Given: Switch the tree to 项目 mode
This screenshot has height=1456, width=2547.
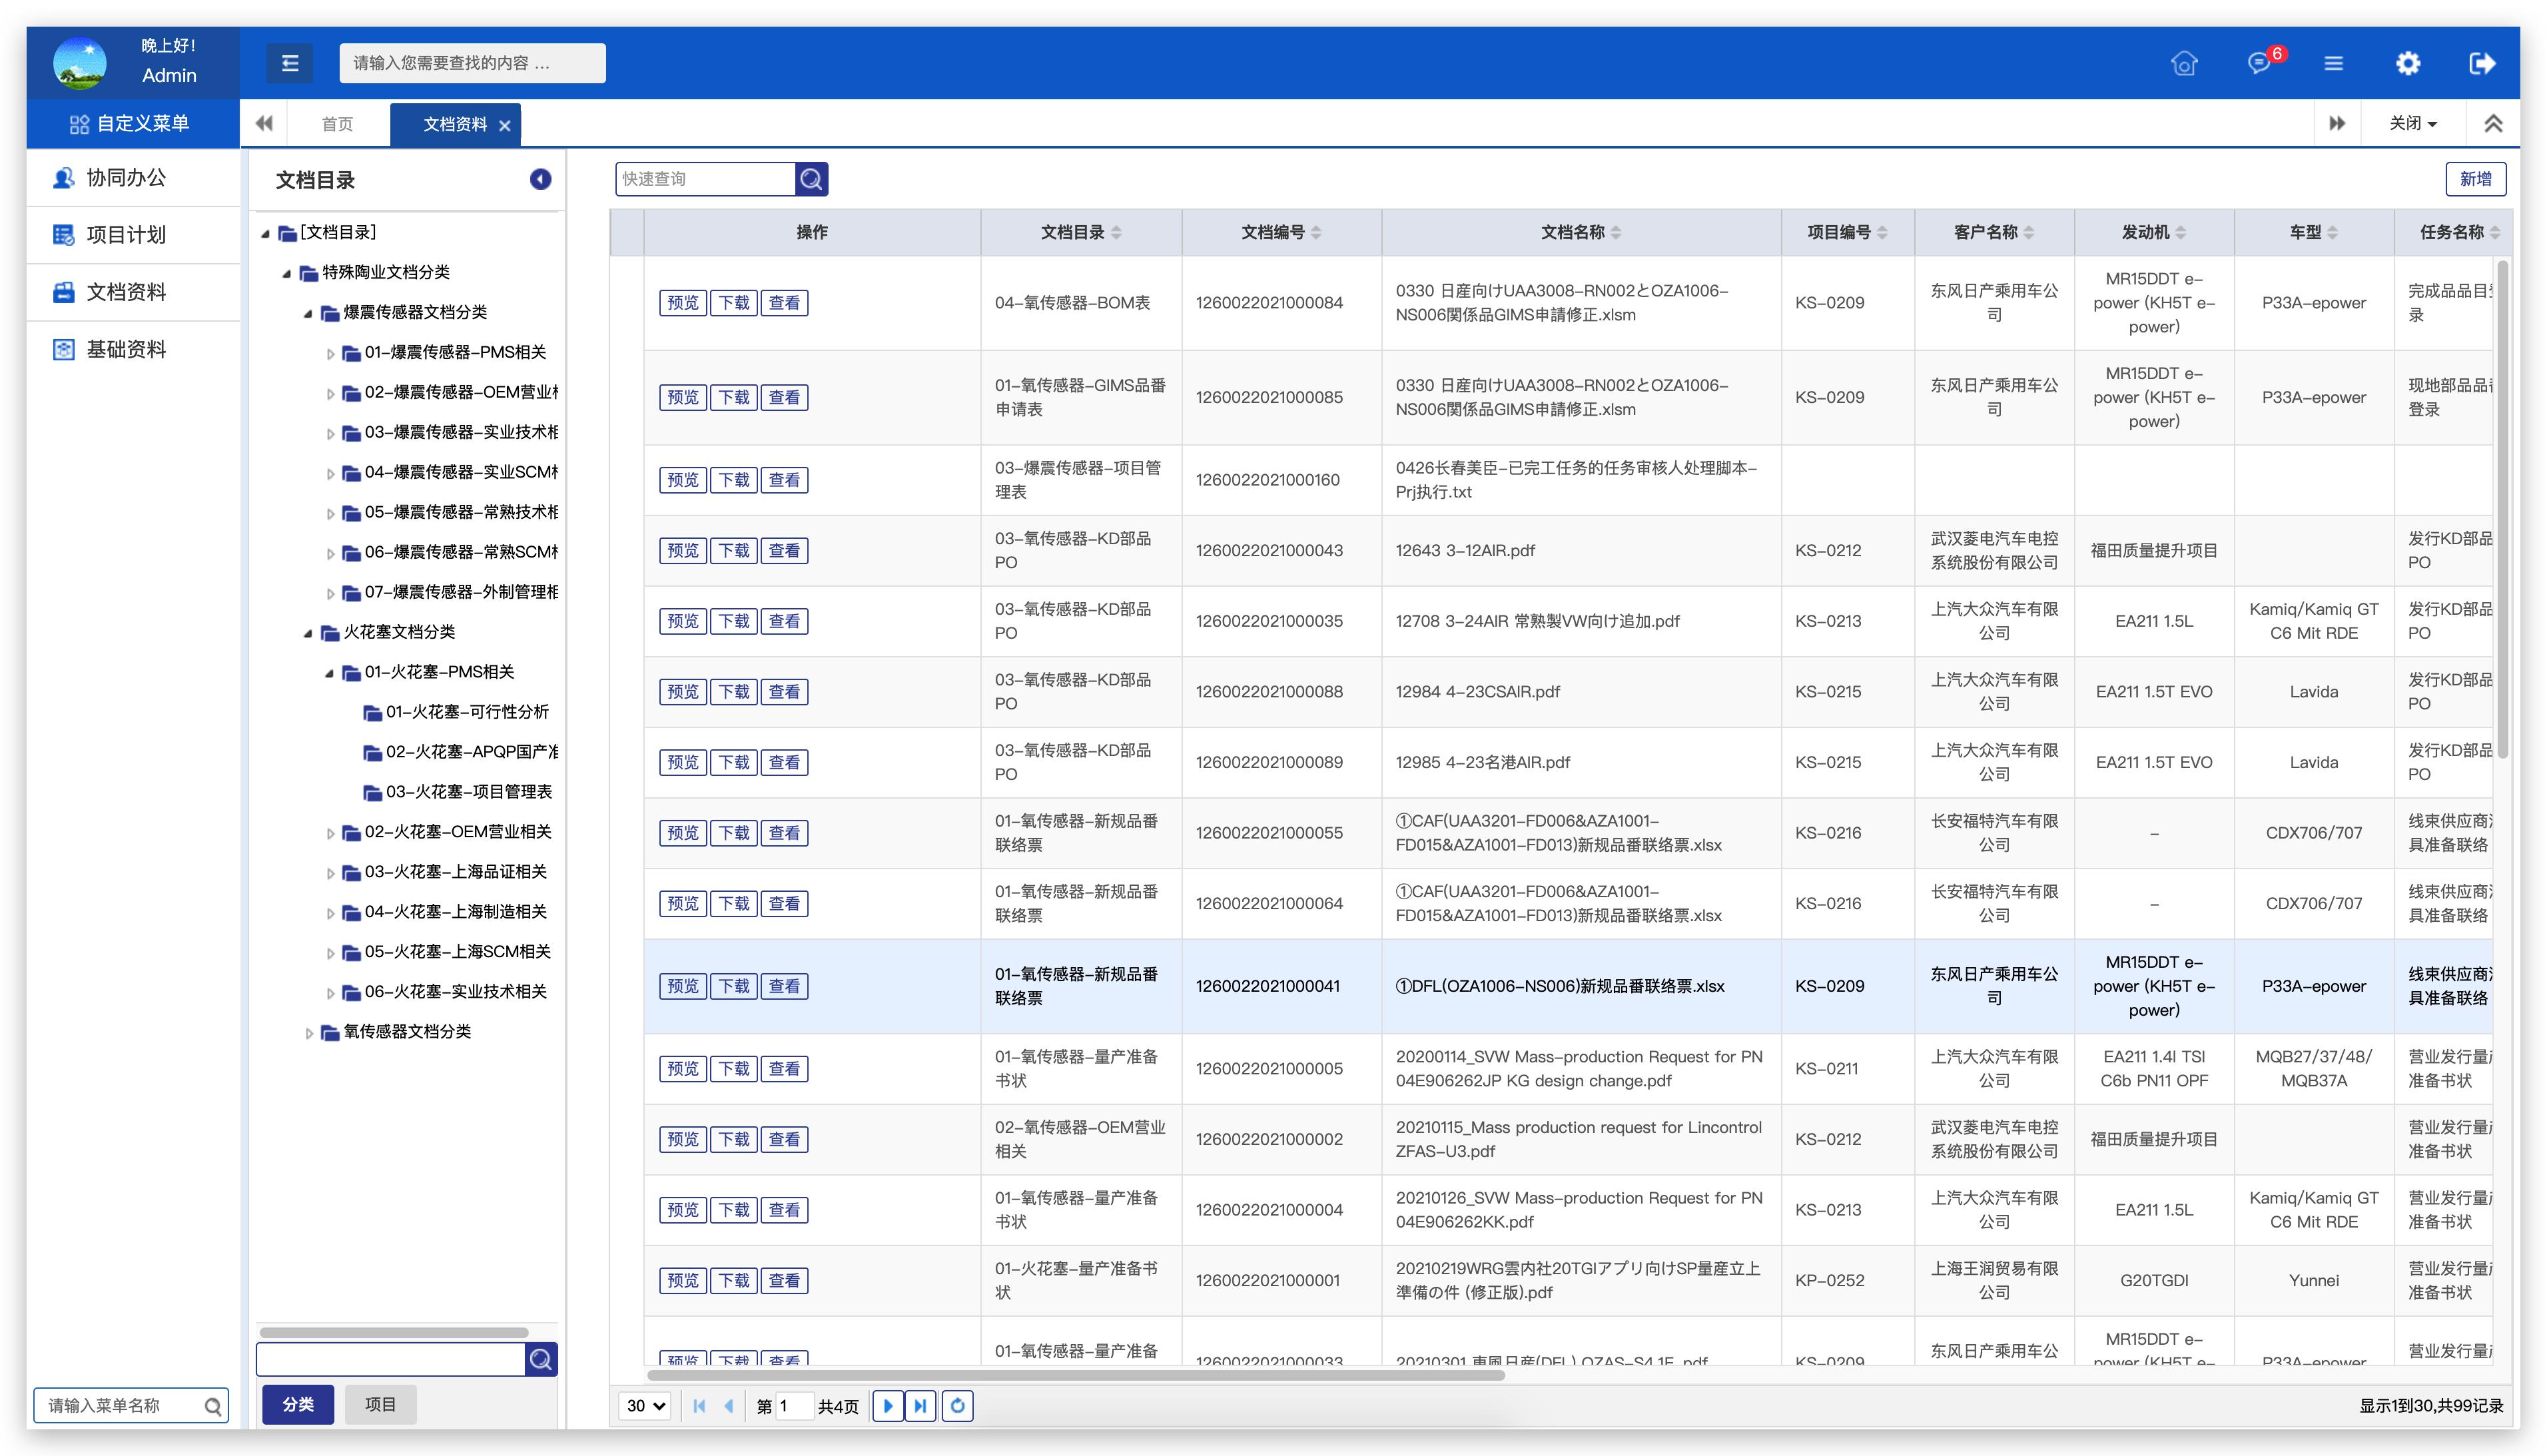Looking at the screenshot, I should 380,1404.
